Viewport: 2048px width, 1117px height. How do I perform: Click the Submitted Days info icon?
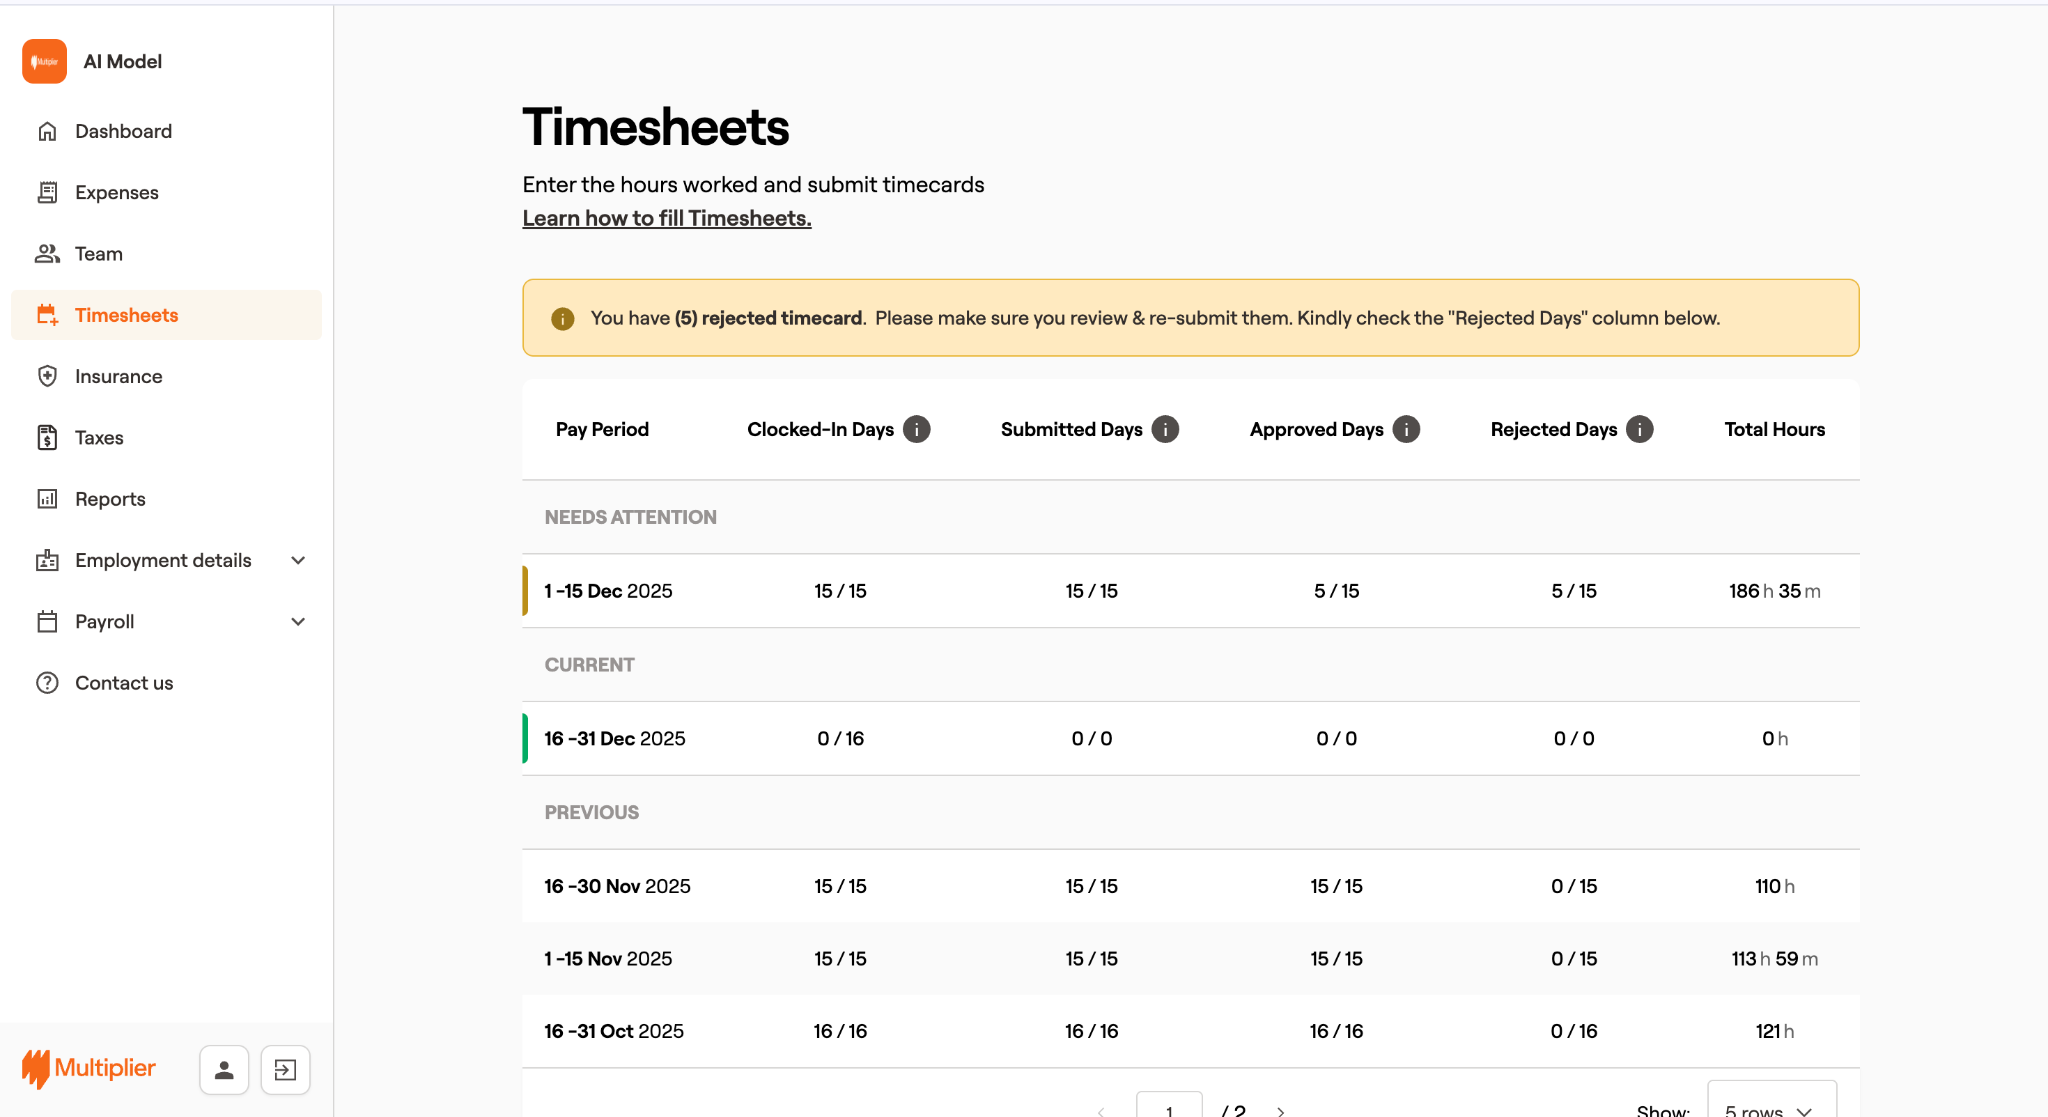(1165, 429)
